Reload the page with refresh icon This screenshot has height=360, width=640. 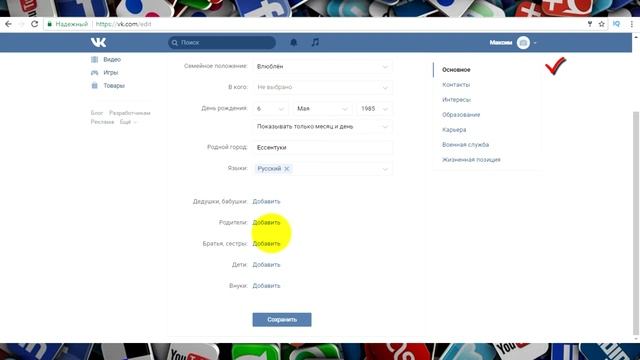click(35, 24)
